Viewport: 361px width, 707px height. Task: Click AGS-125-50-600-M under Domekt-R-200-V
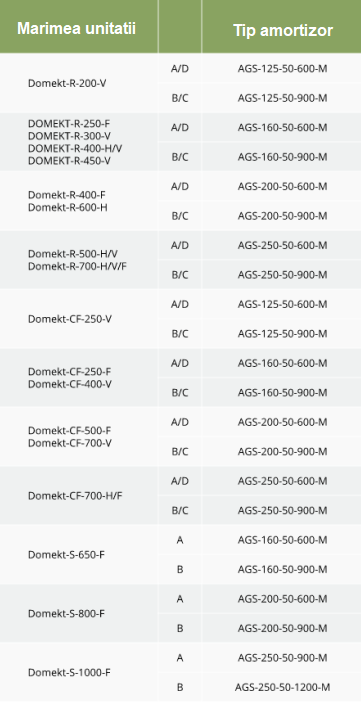pos(283,69)
